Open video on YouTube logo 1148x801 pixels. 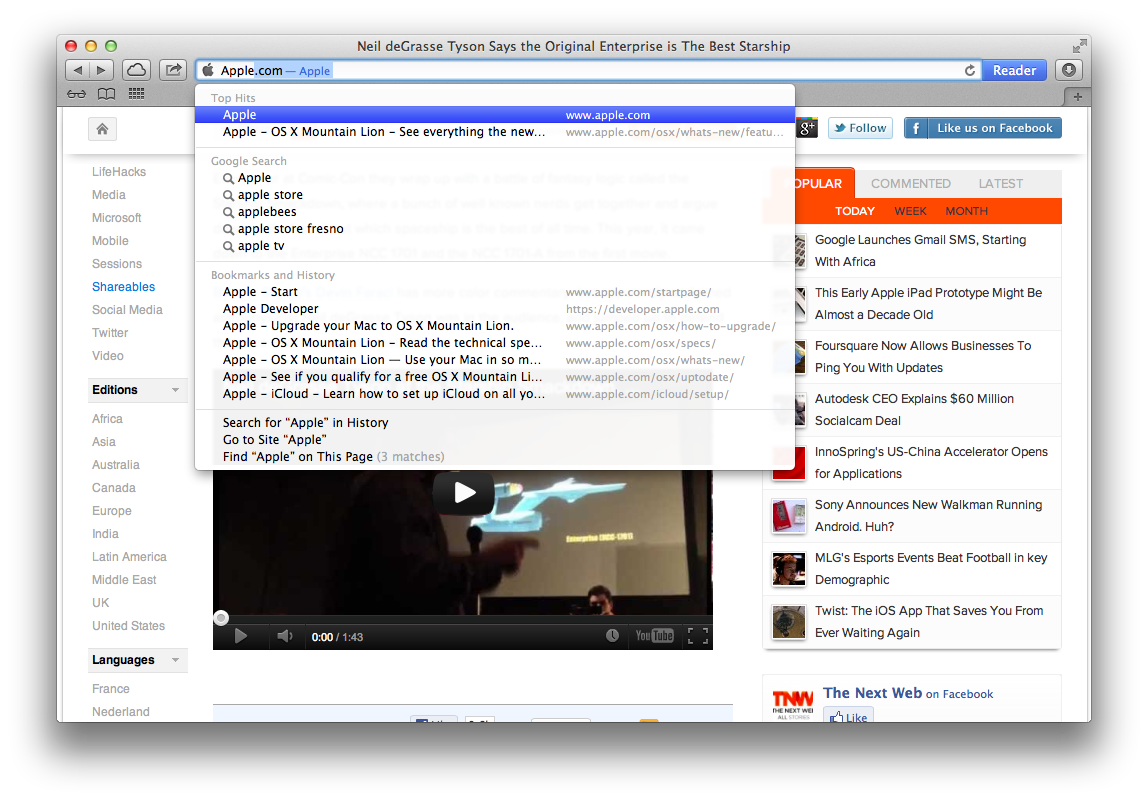pyautogui.click(x=655, y=636)
